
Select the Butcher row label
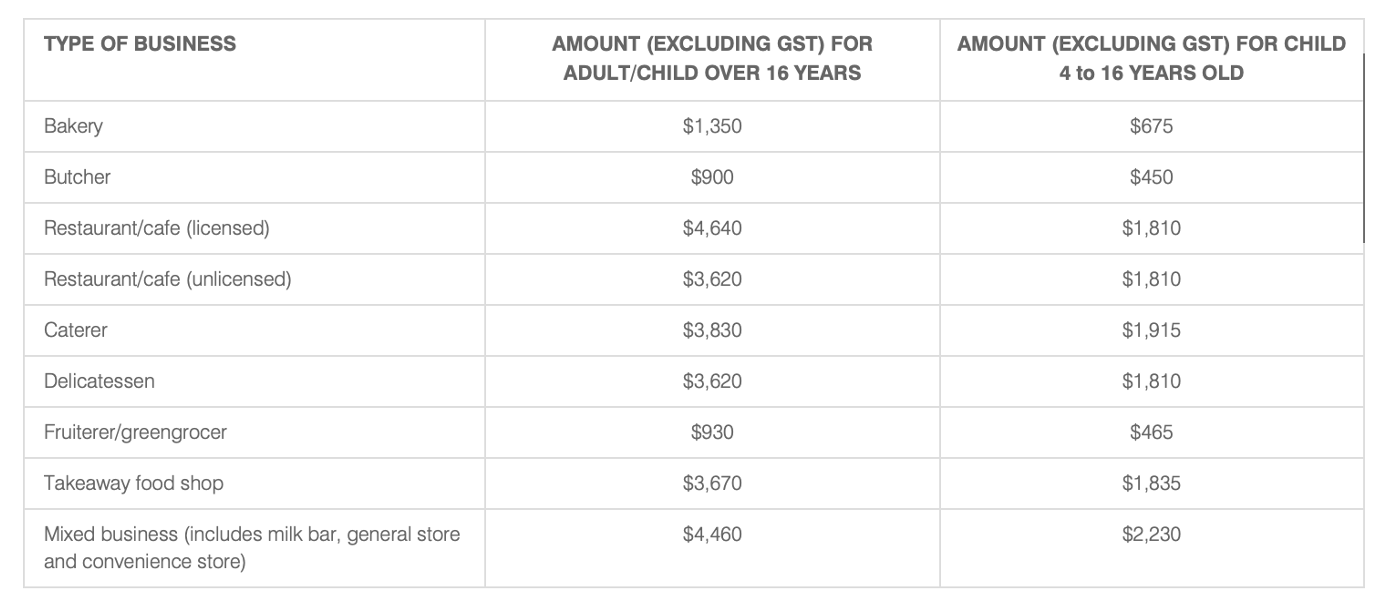[x=77, y=177]
